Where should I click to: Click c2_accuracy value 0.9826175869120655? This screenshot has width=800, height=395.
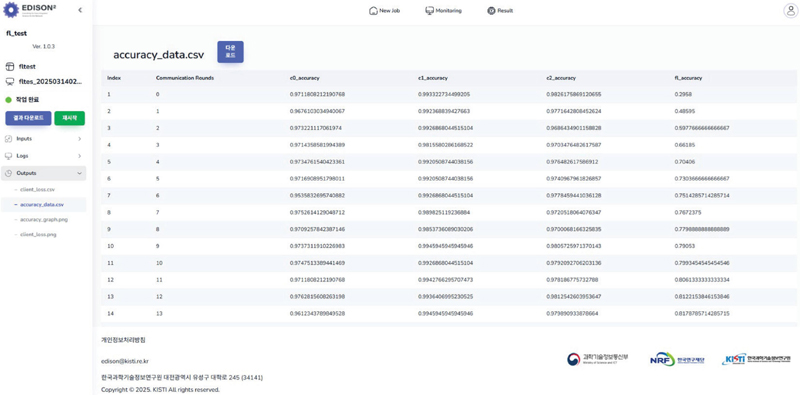pos(574,94)
